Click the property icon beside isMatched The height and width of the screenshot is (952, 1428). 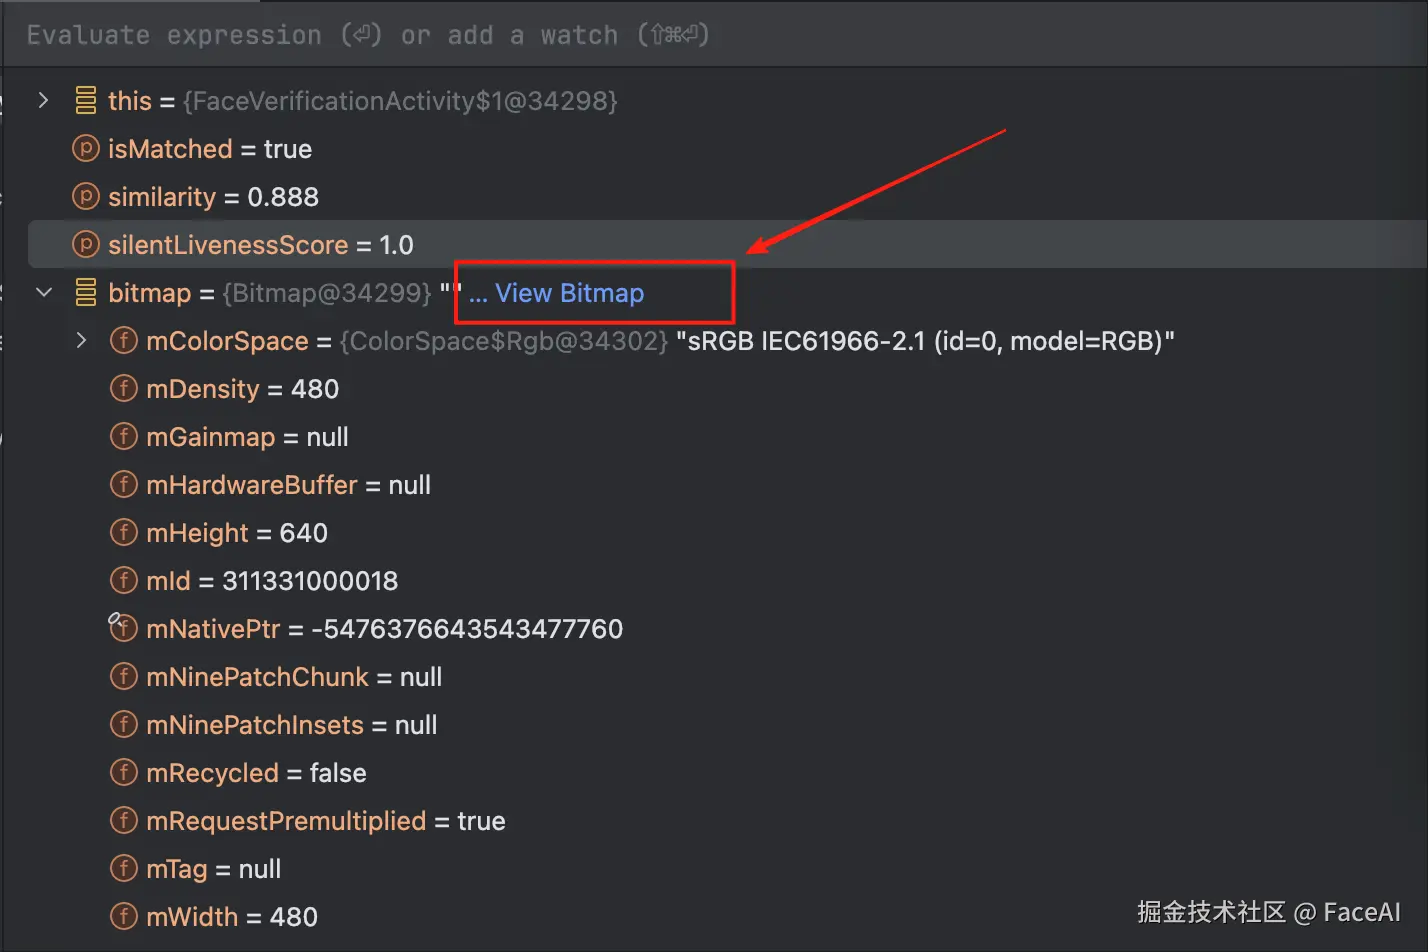pos(86,149)
